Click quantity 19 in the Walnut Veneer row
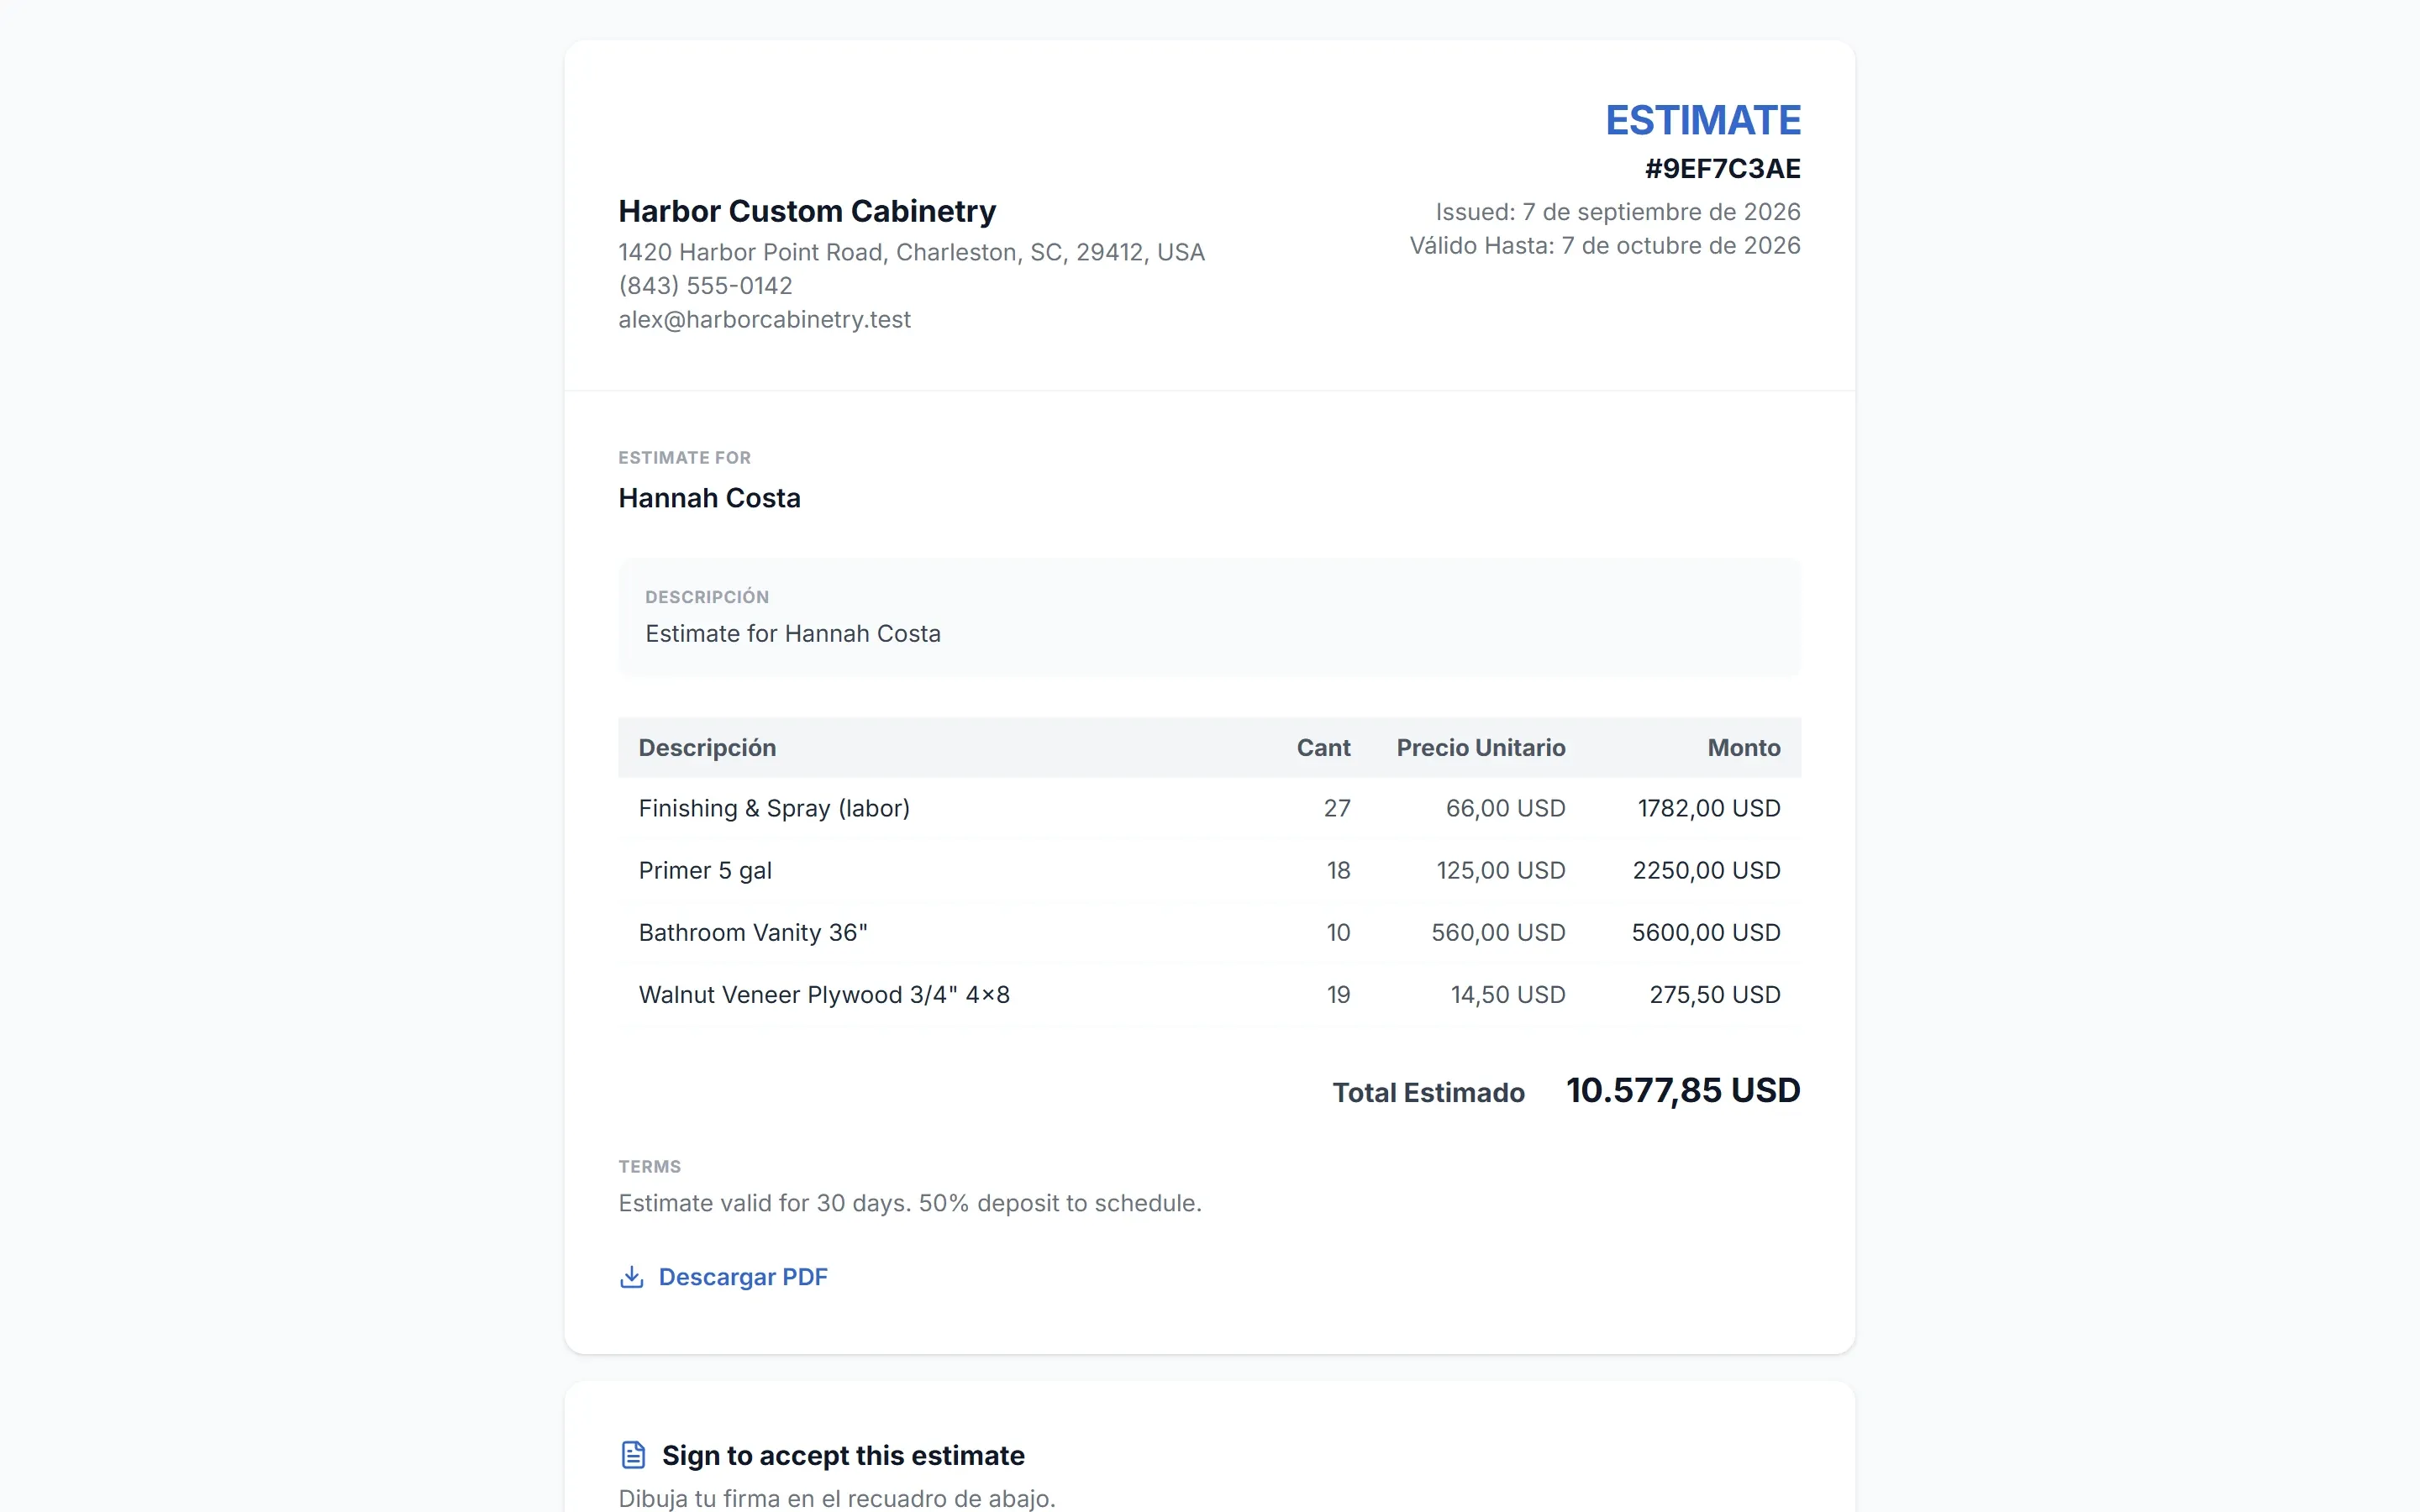Viewport: 2420px width, 1512px height. (x=1338, y=995)
